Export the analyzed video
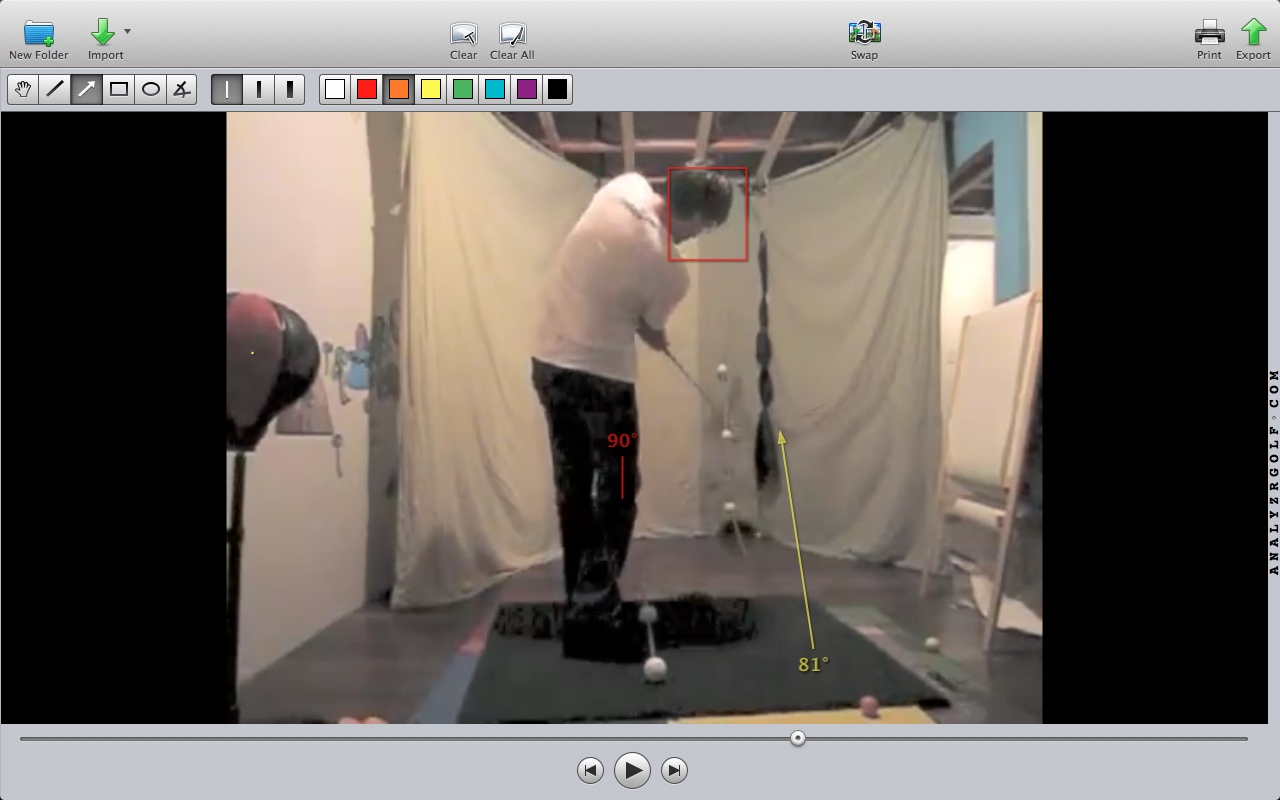Screen dimensions: 1280x800 coord(1253,33)
